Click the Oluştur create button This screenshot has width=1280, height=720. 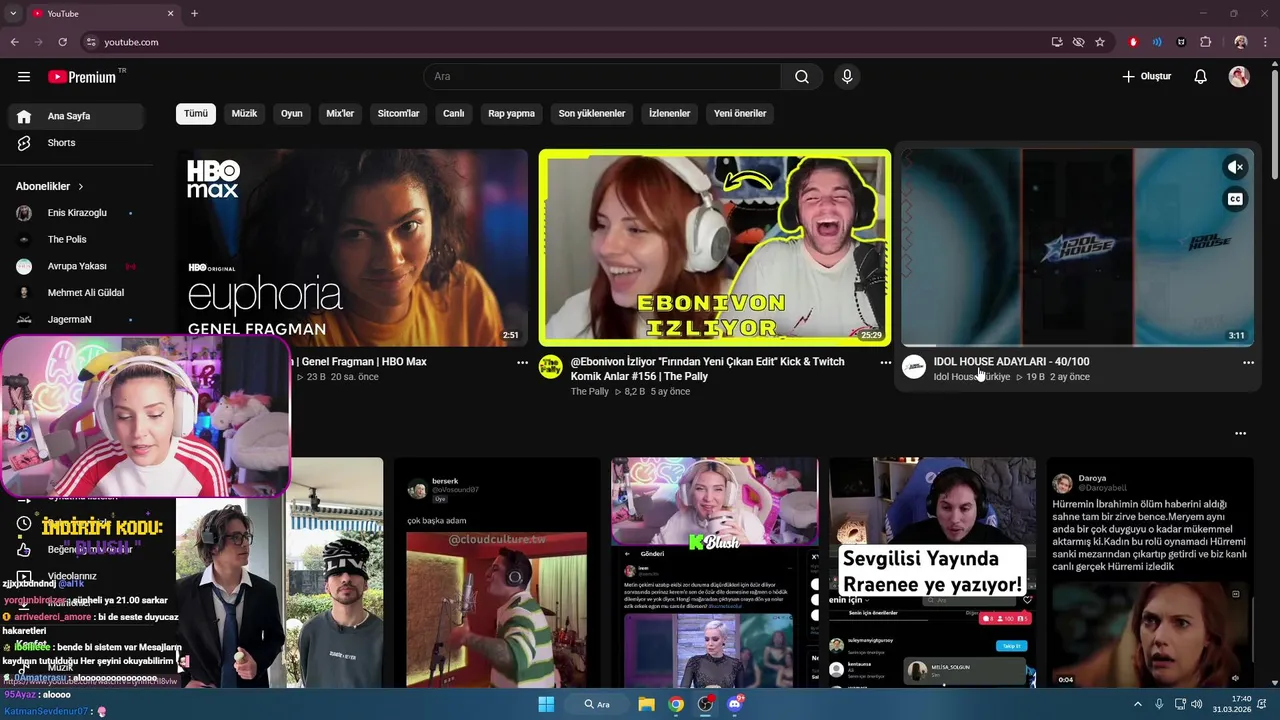(1146, 77)
